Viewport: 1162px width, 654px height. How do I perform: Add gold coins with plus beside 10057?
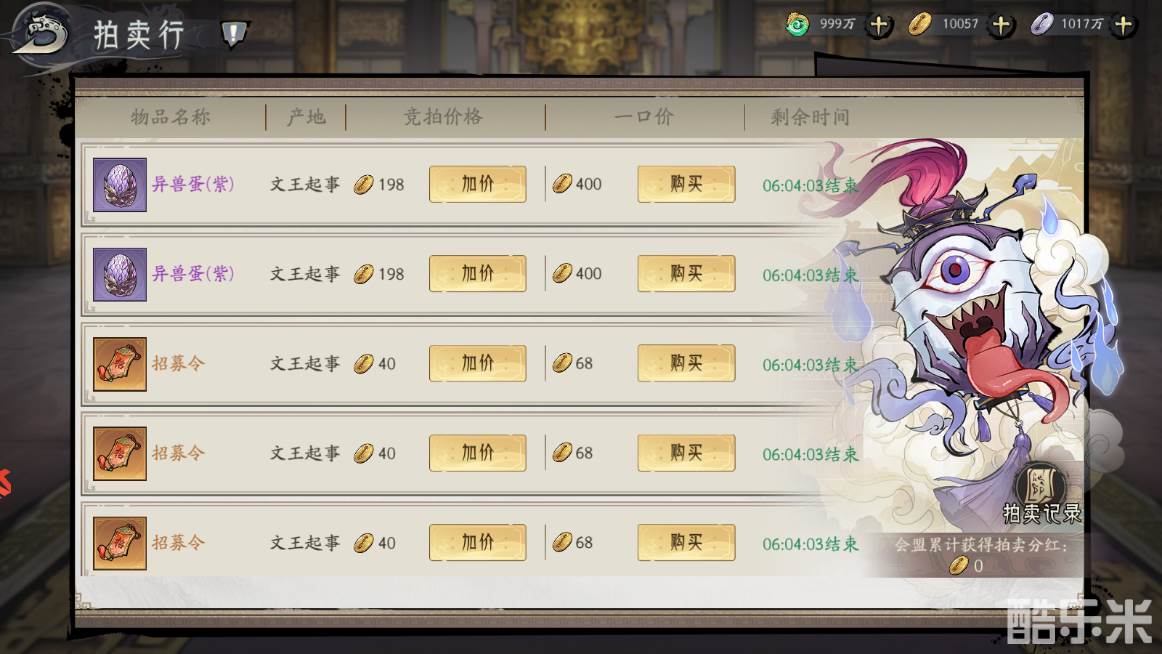(1001, 25)
